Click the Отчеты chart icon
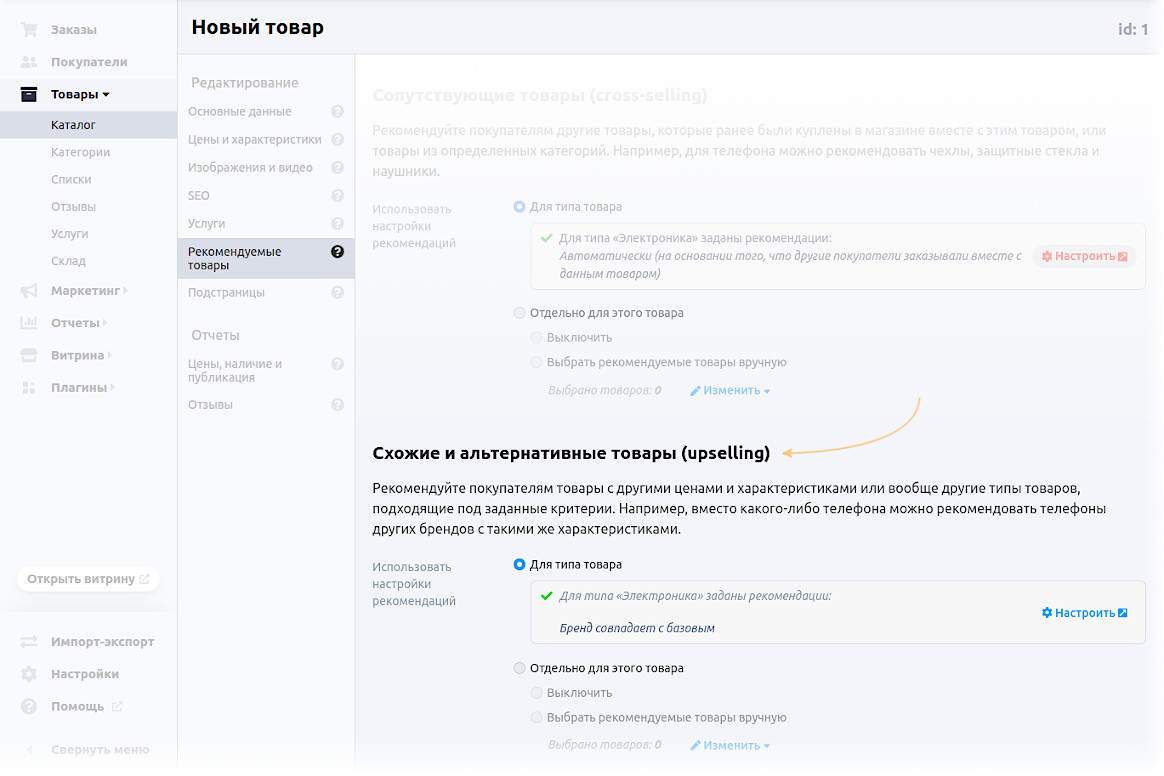Screen dimensions: 1164x776 click(29, 323)
